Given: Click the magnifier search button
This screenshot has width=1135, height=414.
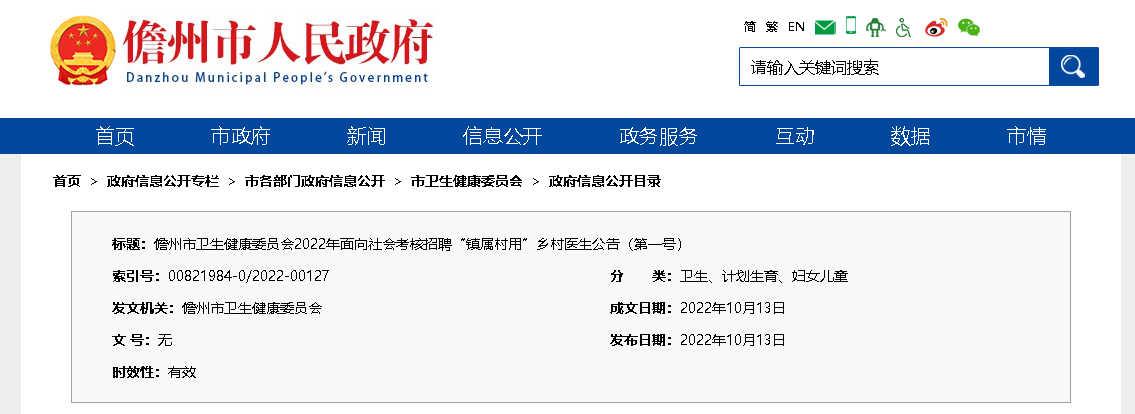Looking at the screenshot, I should 1073,67.
